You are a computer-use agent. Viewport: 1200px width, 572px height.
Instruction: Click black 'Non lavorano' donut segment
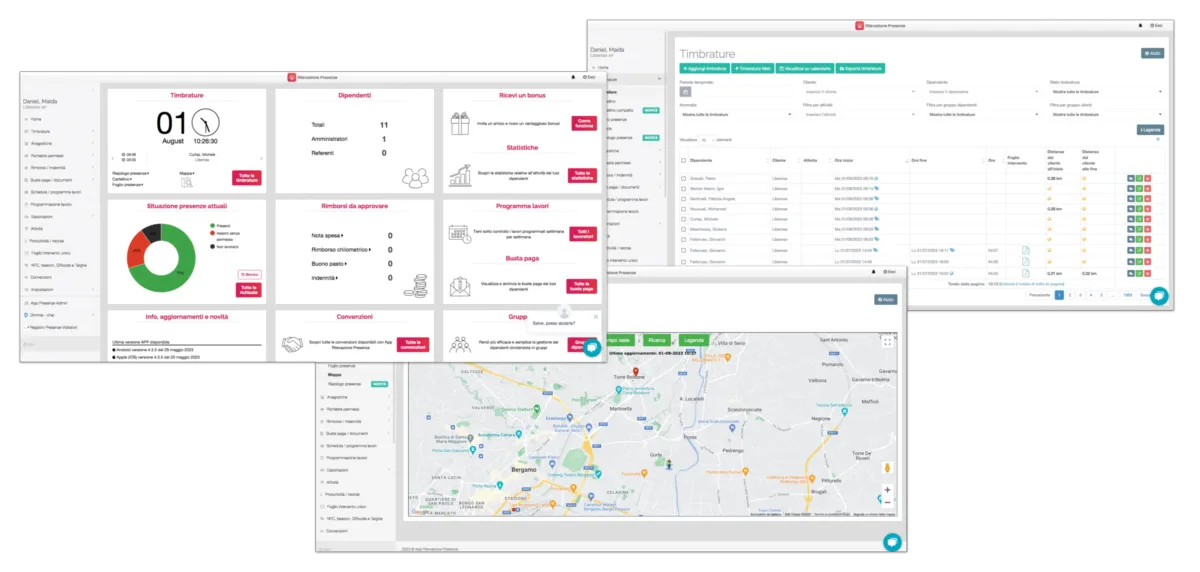point(152,231)
